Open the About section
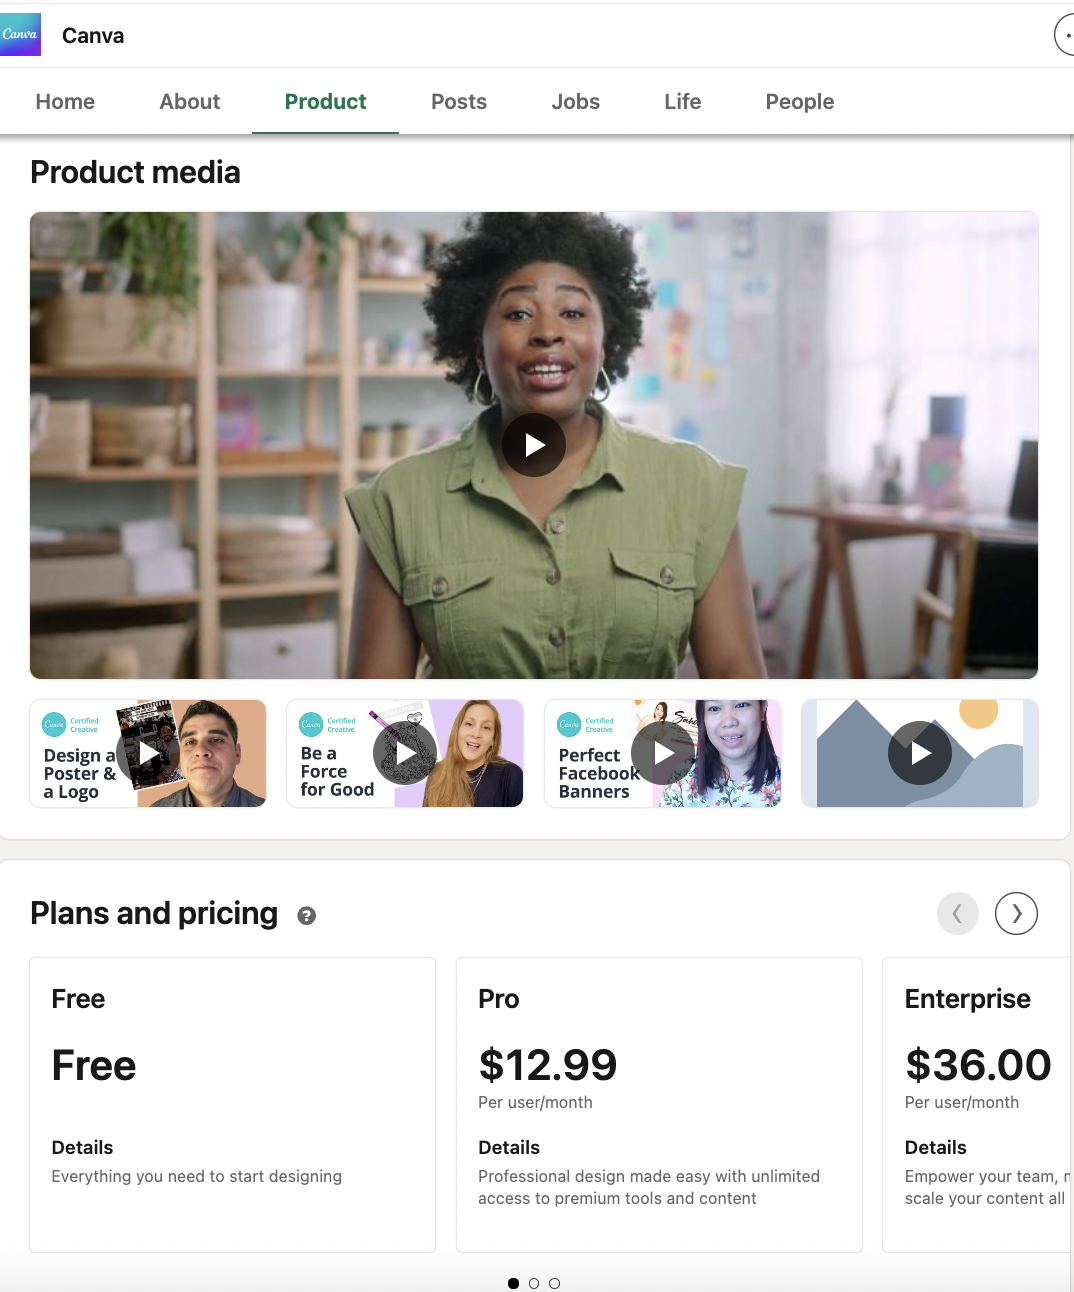Viewport: 1074px width, 1292px height. pyautogui.click(x=189, y=101)
